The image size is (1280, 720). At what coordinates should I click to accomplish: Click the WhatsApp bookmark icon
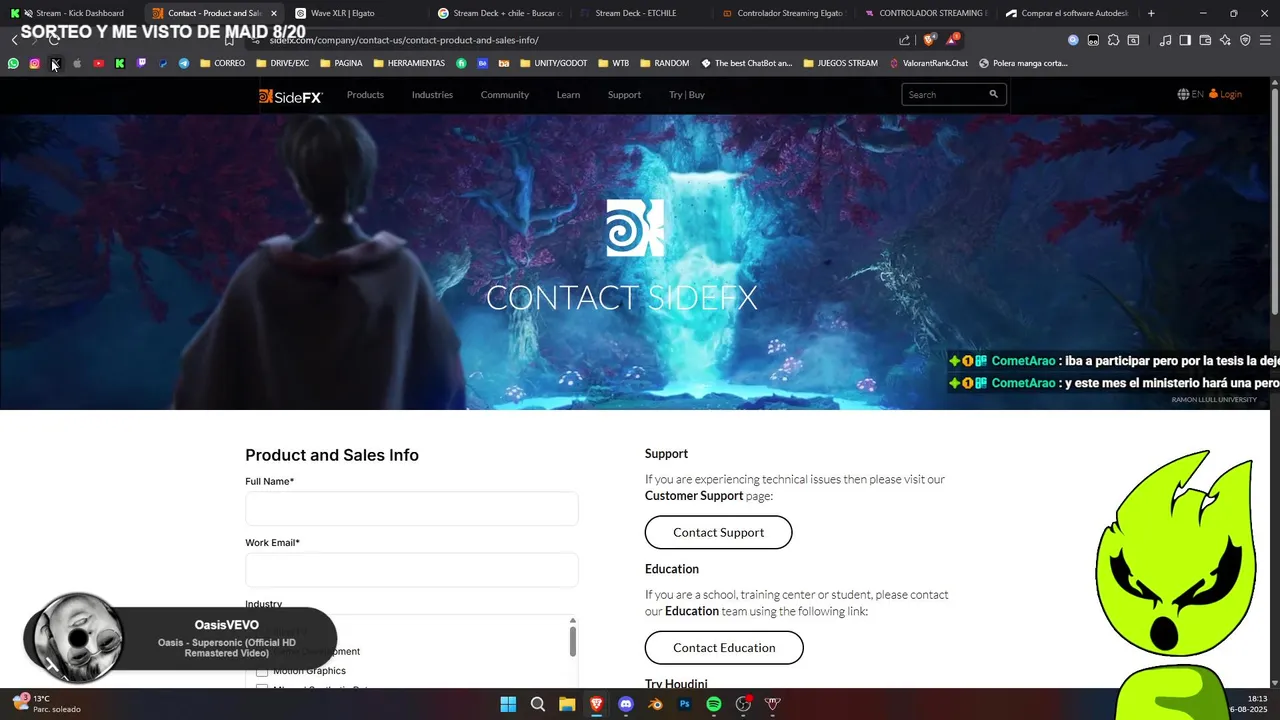click(13, 63)
